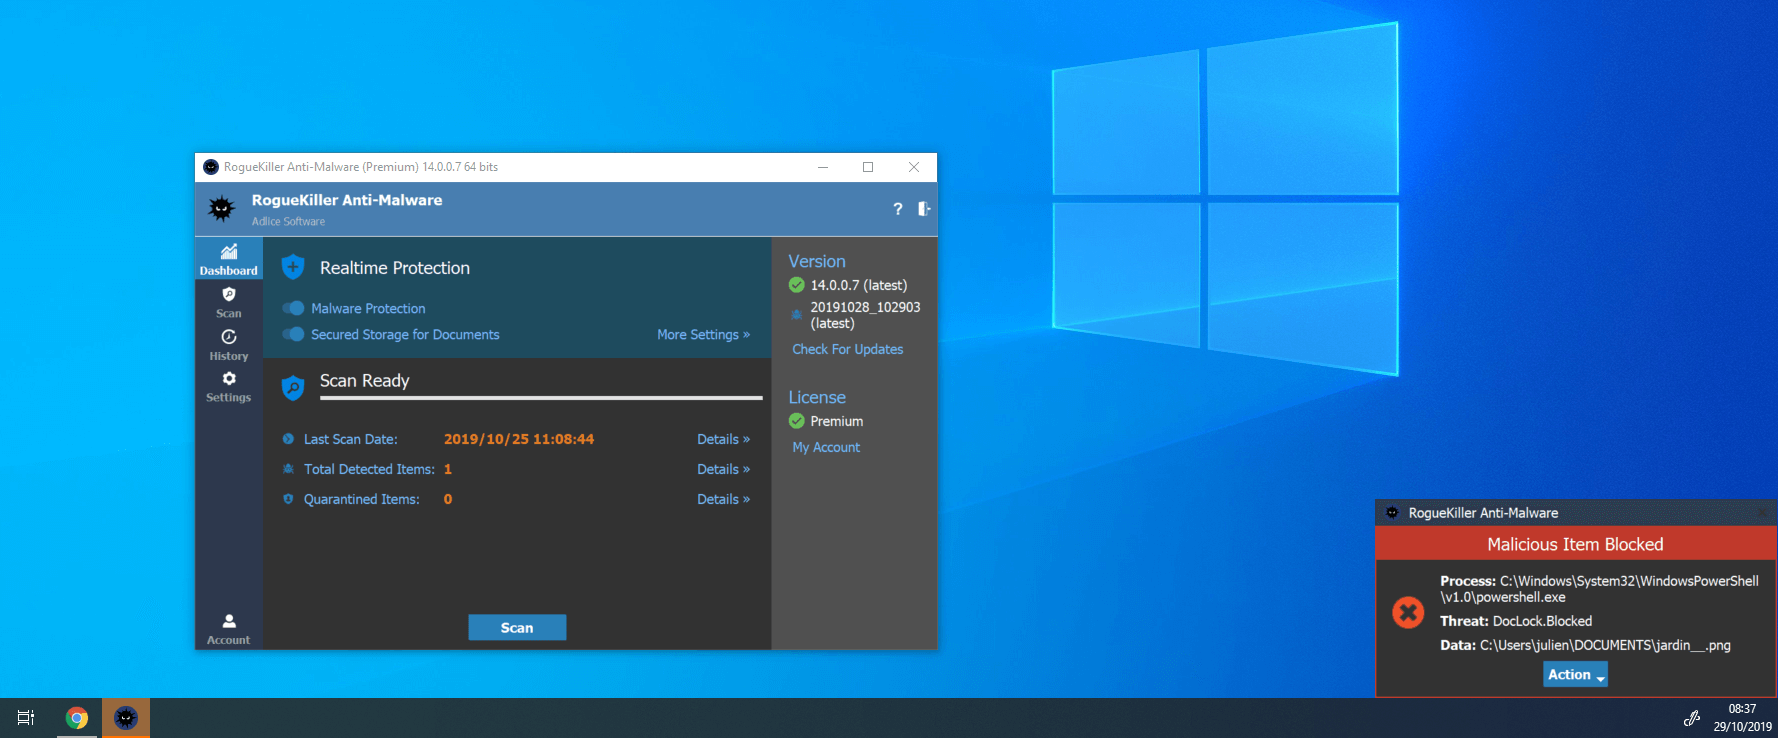This screenshot has height=738, width=1778.
Task: Open Google Chrome from the taskbar
Action: tap(77, 718)
